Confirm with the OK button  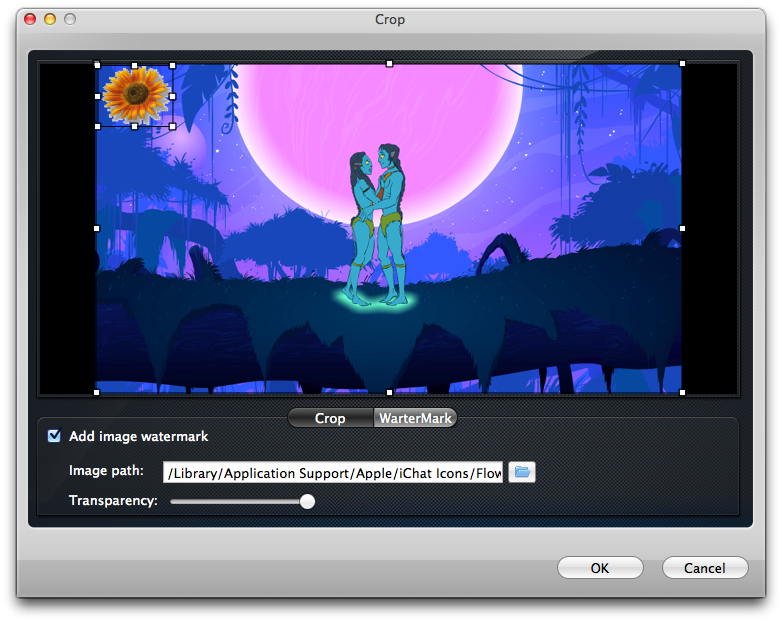coord(600,568)
